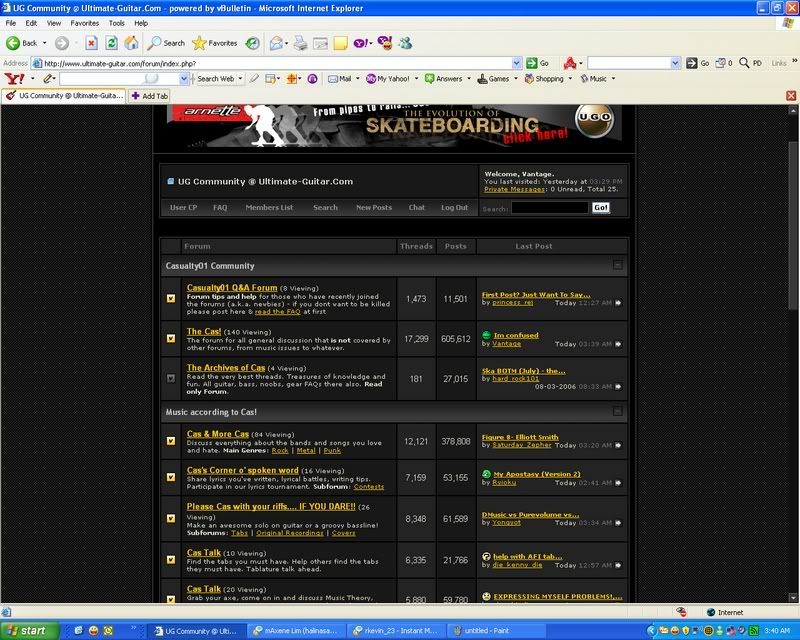Select UG Community browser tab

(64, 95)
